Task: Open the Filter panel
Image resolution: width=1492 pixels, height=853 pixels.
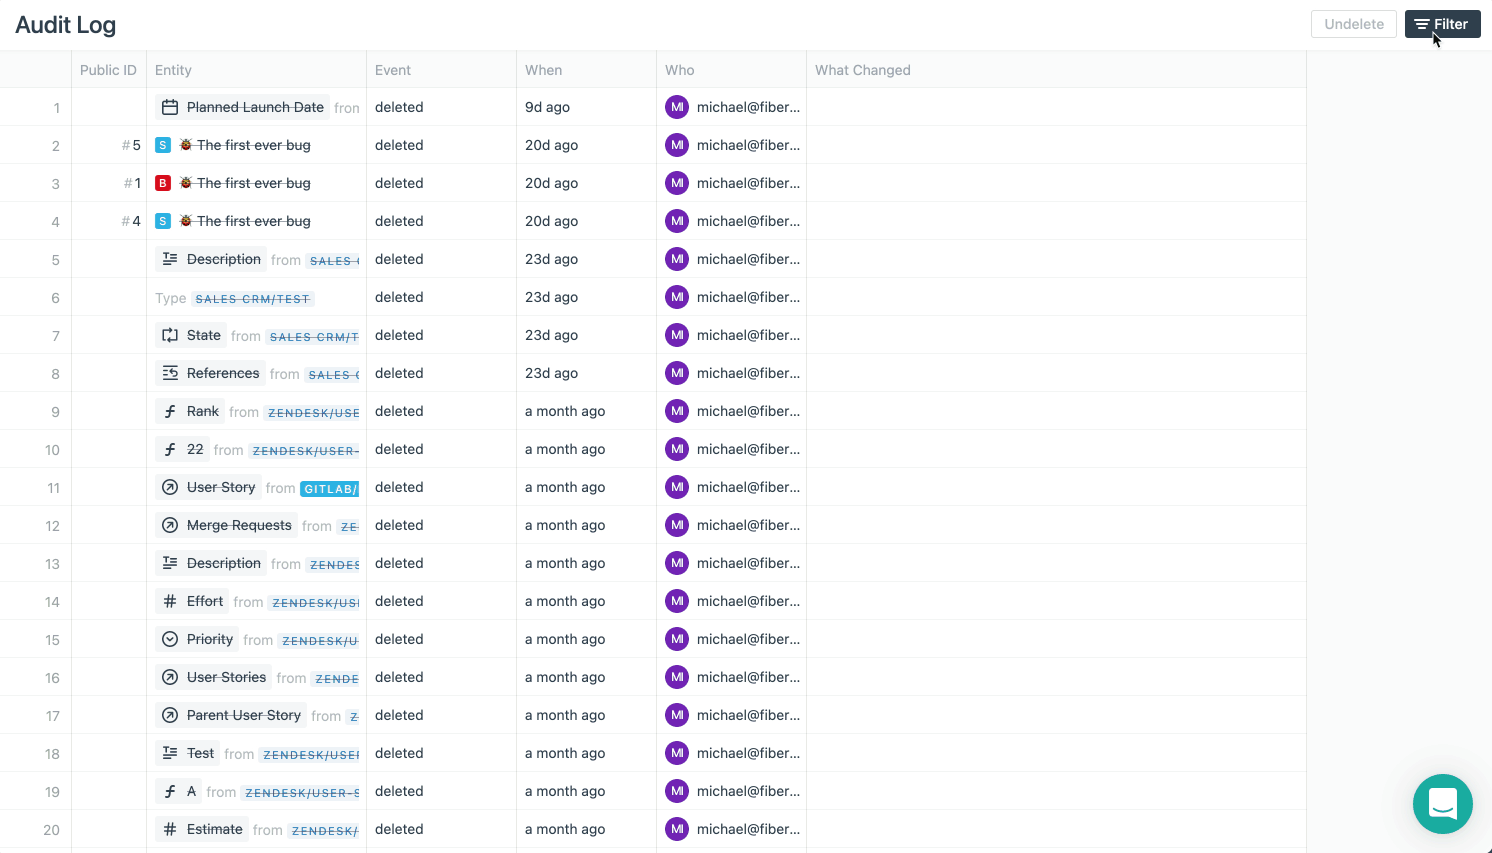Action: coord(1442,24)
